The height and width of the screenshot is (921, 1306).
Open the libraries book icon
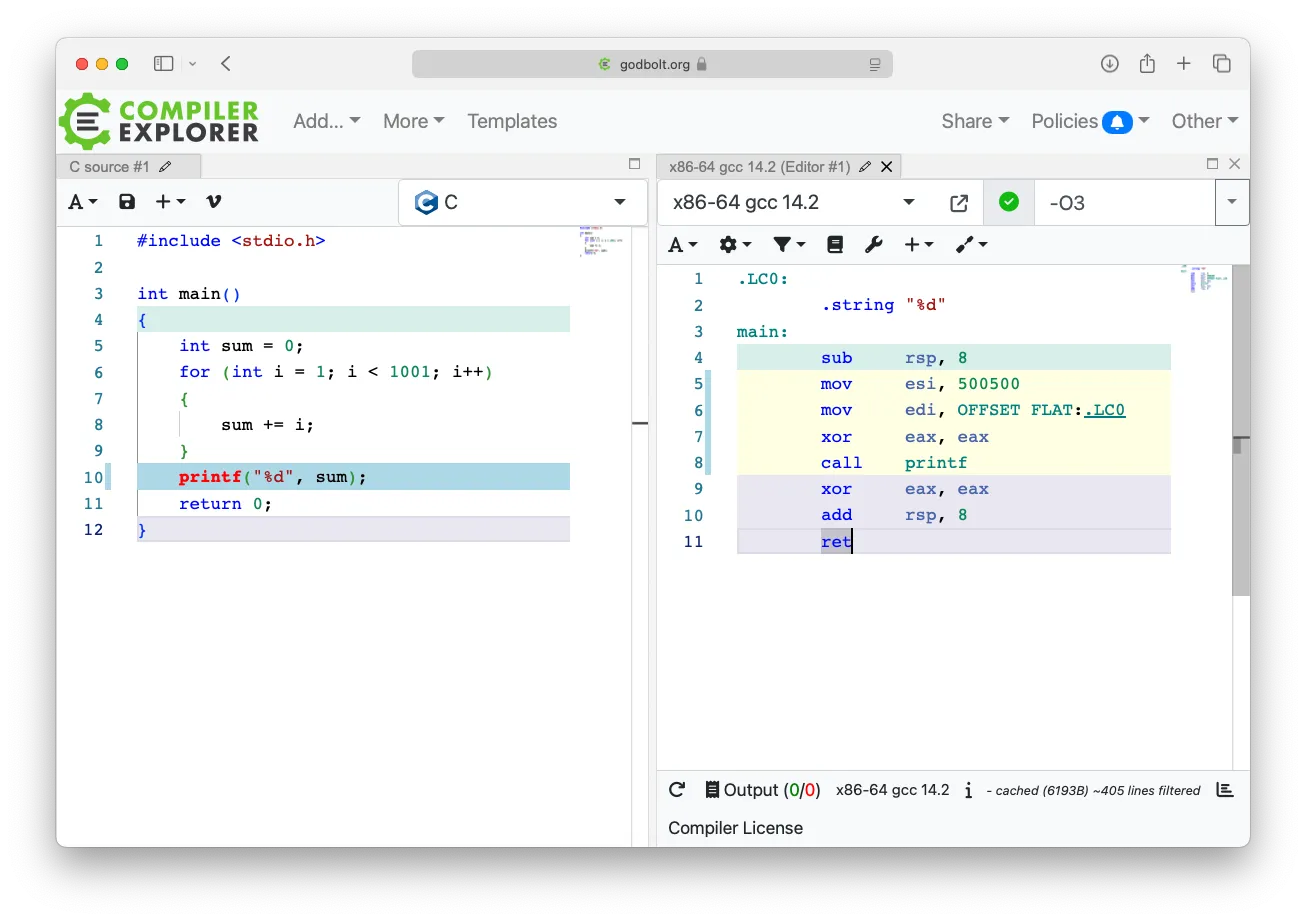pyautogui.click(x=836, y=245)
